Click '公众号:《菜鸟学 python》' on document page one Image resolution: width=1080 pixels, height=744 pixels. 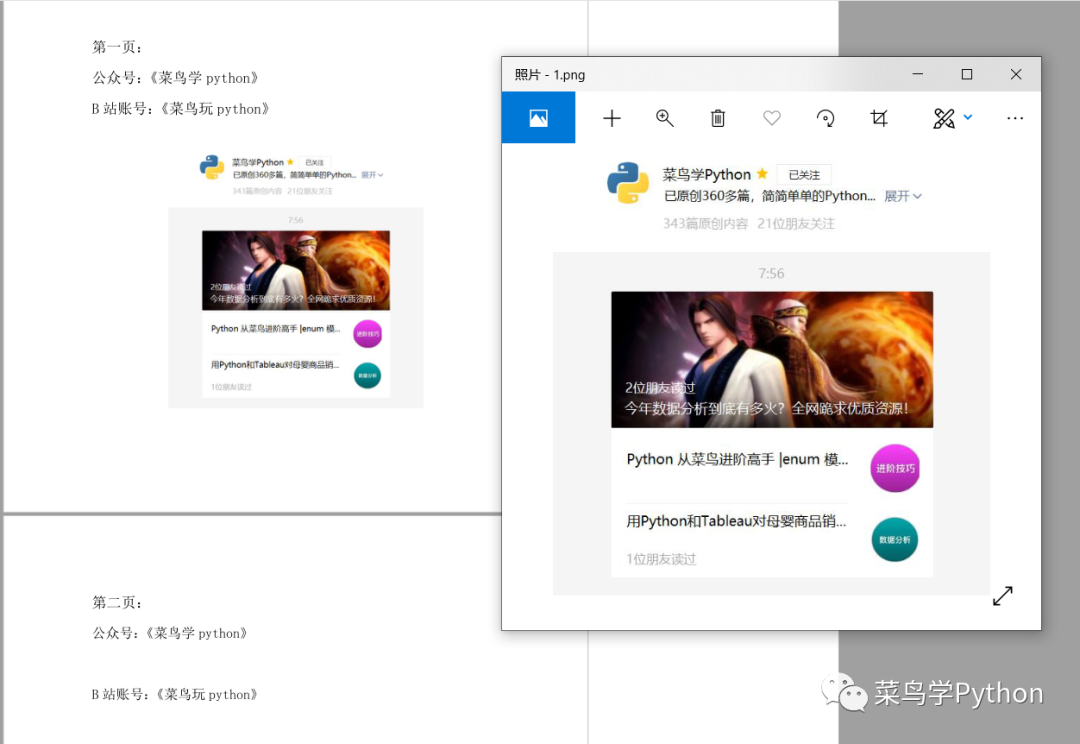coord(176,78)
